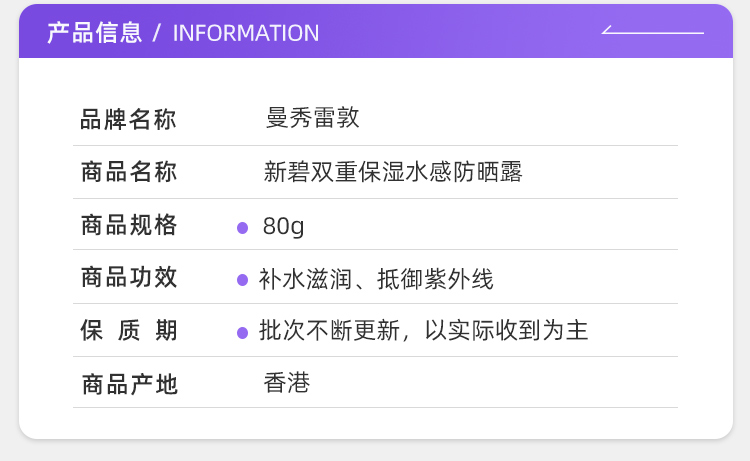This screenshot has height=461, width=750.
Task: Select the 商品功效 label
Action: point(129,277)
